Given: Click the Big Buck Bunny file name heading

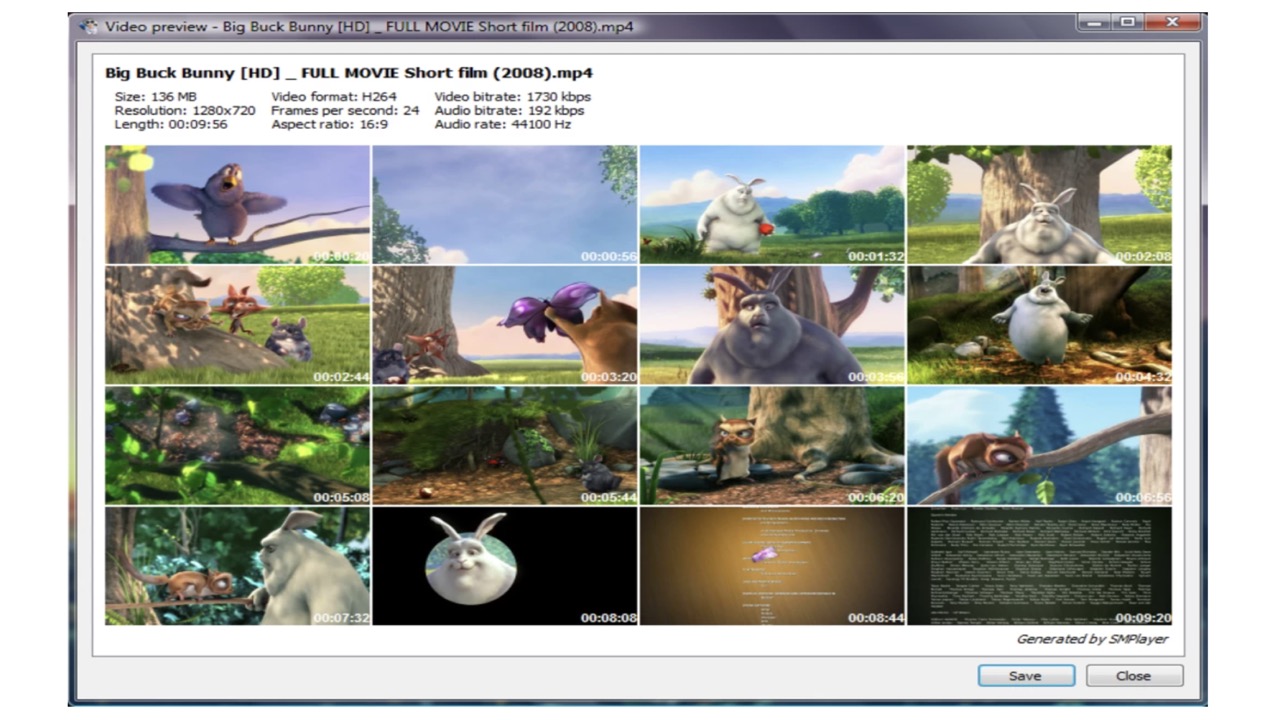Looking at the screenshot, I should [x=349, y=73].
